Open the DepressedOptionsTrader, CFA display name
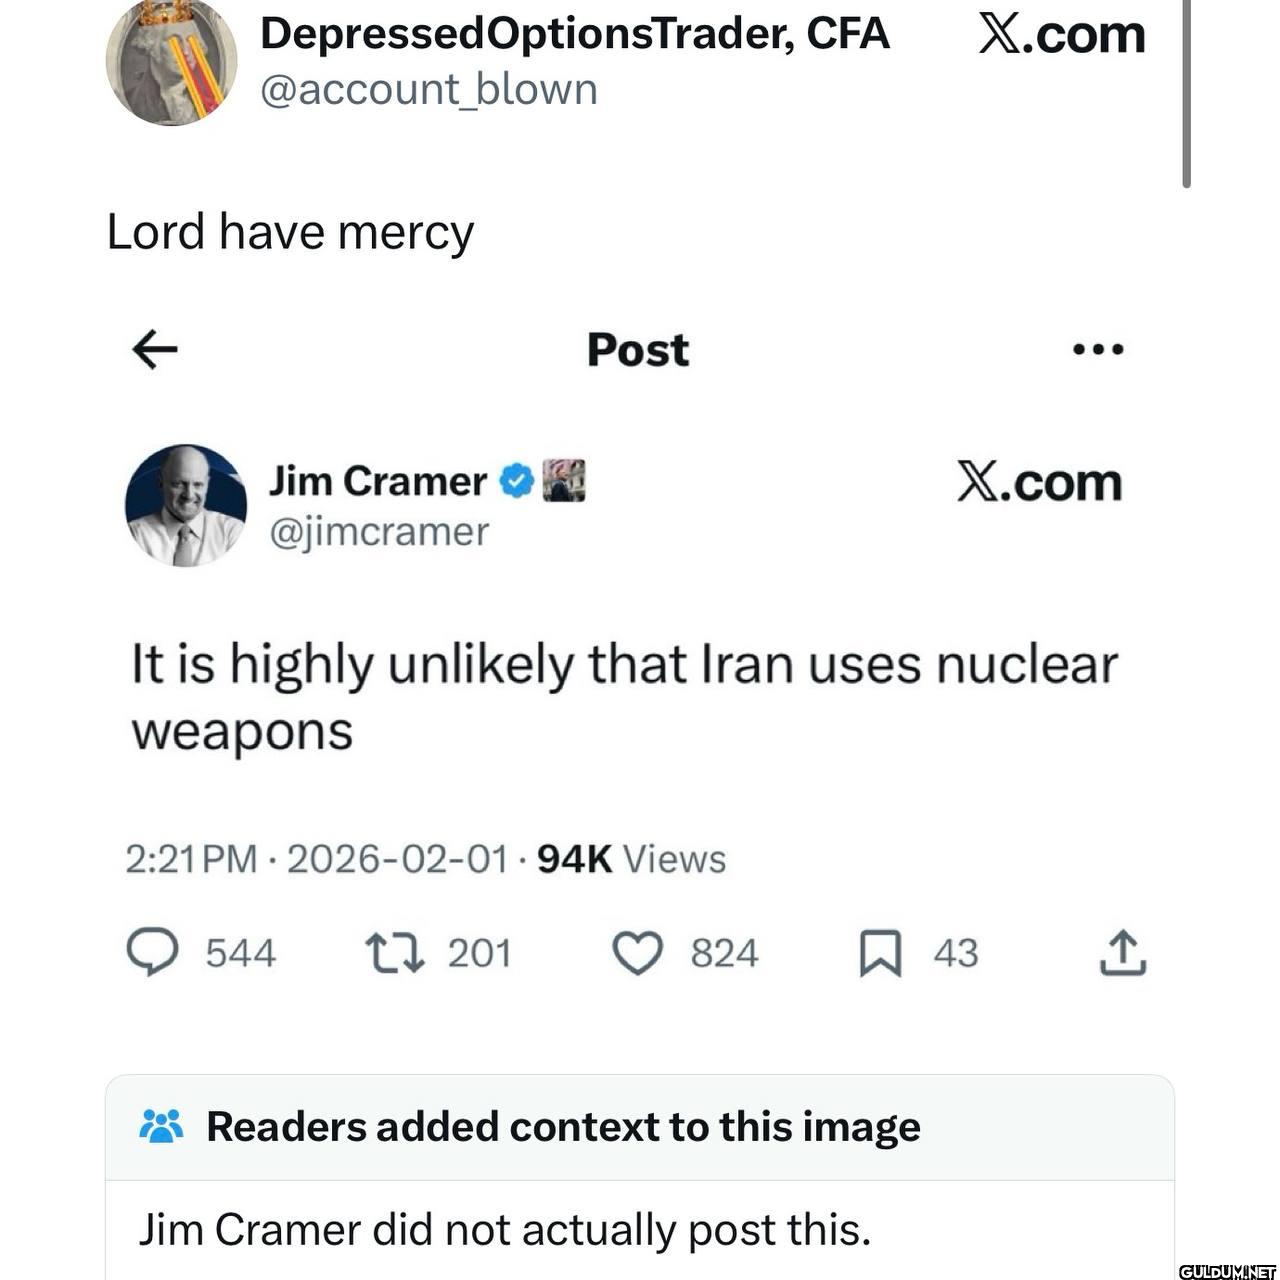The width and height of the screenshot is (1280, 1280). 574,33
